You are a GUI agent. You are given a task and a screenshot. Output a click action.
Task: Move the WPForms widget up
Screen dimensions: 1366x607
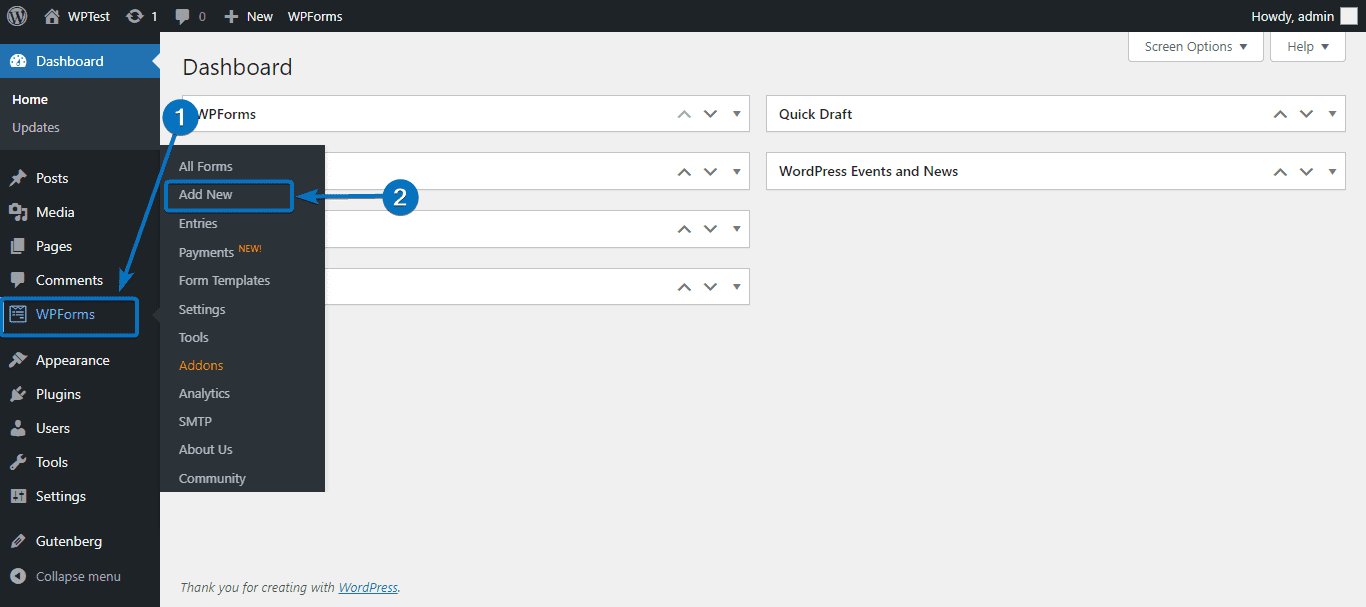click(x=684, y=114)
